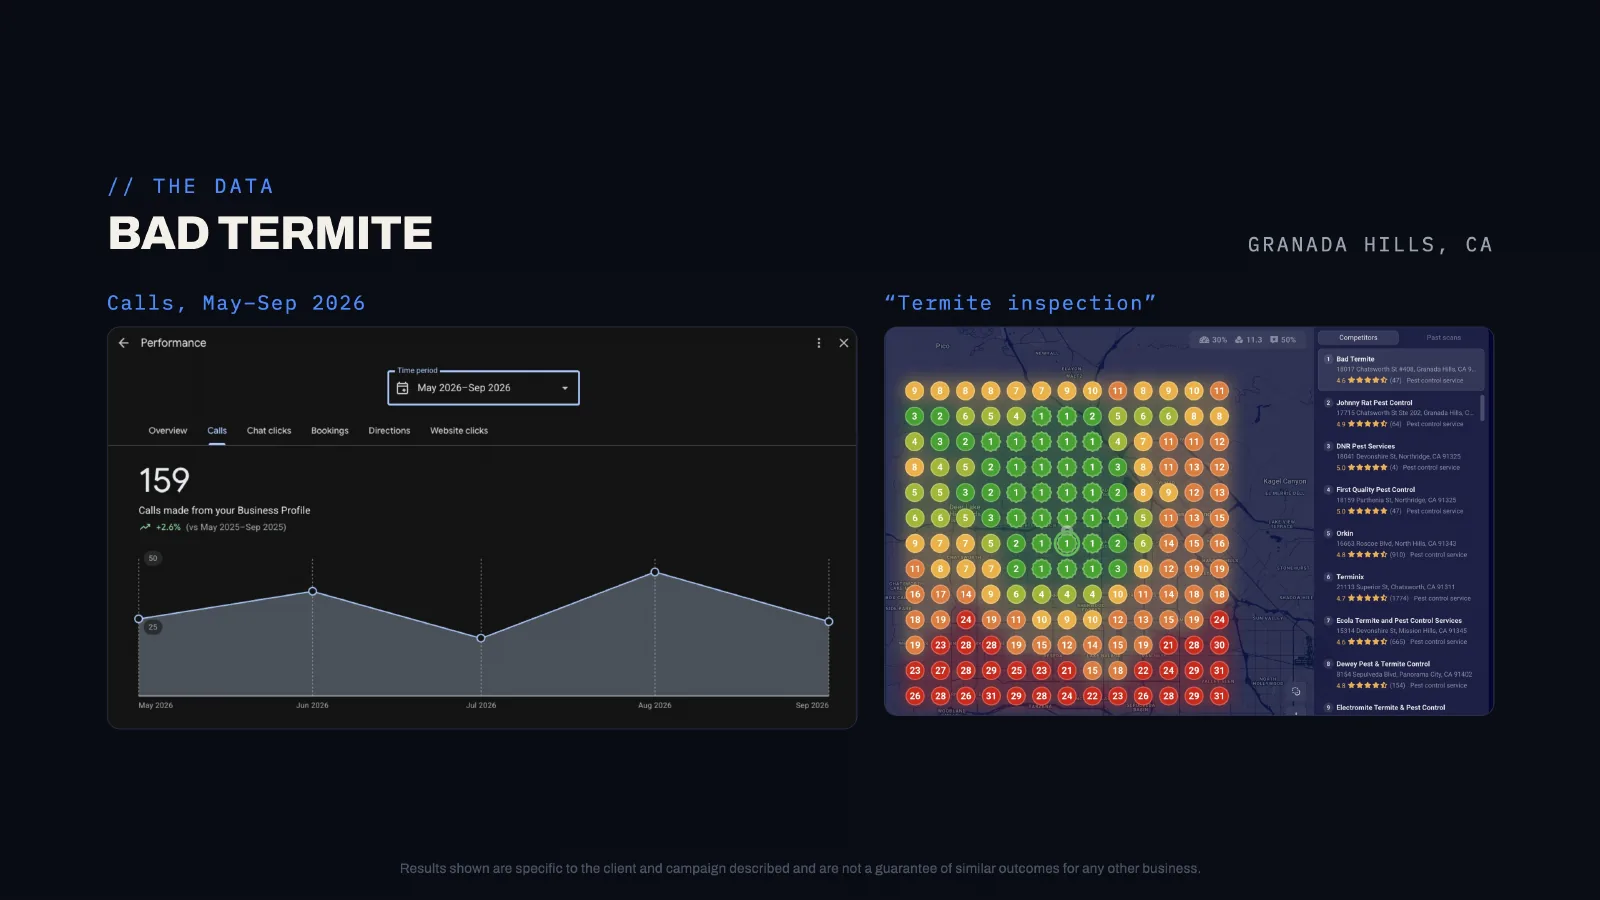The image size is (1600, 900).
Task: Select Dewey Pest & Termite Control listing
Action: click(1401, 674)
